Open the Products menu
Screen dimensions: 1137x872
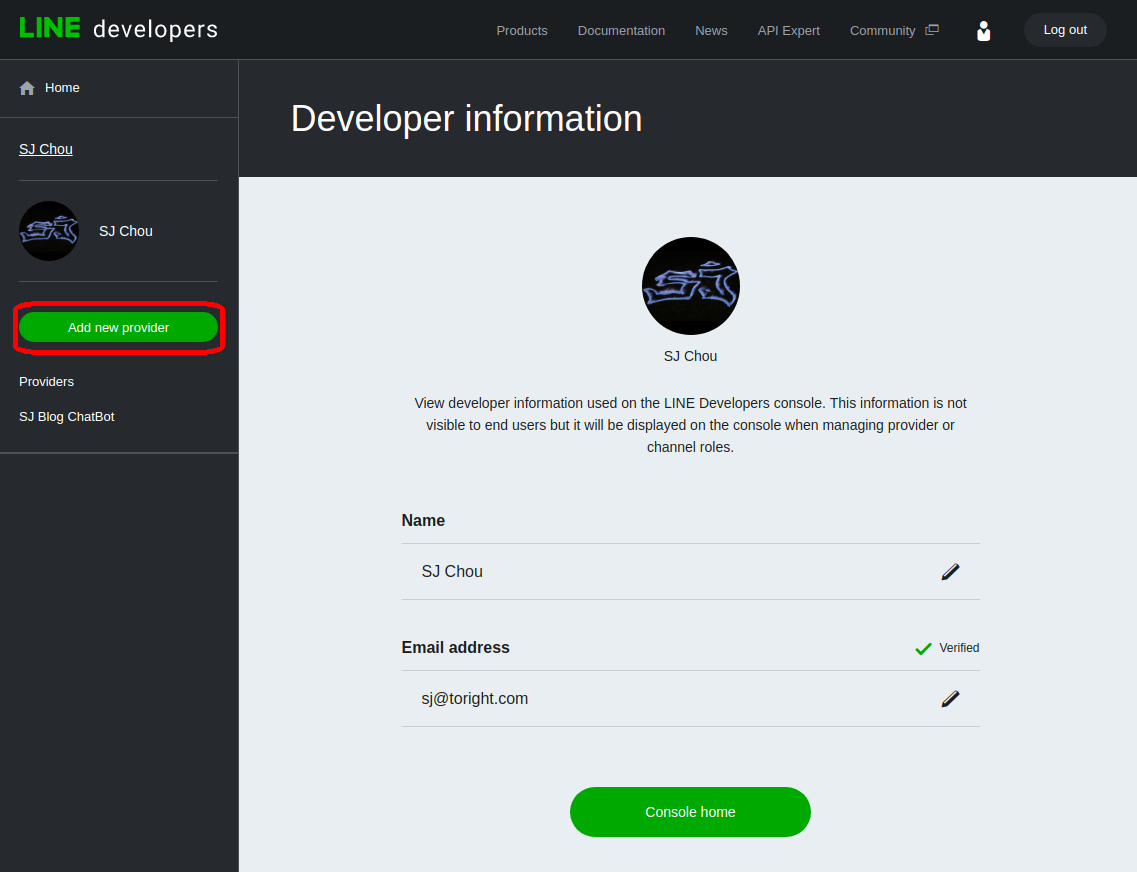point(521,30)
